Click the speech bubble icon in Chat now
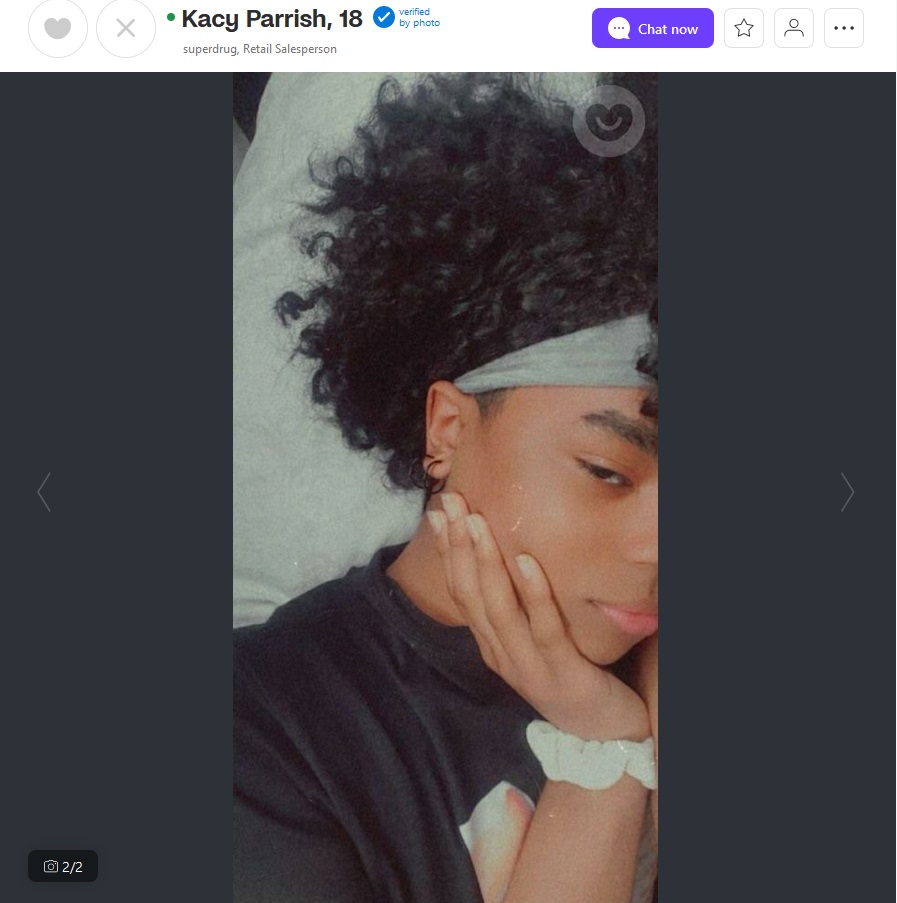 pyautogui.click(x=618, y=28)
